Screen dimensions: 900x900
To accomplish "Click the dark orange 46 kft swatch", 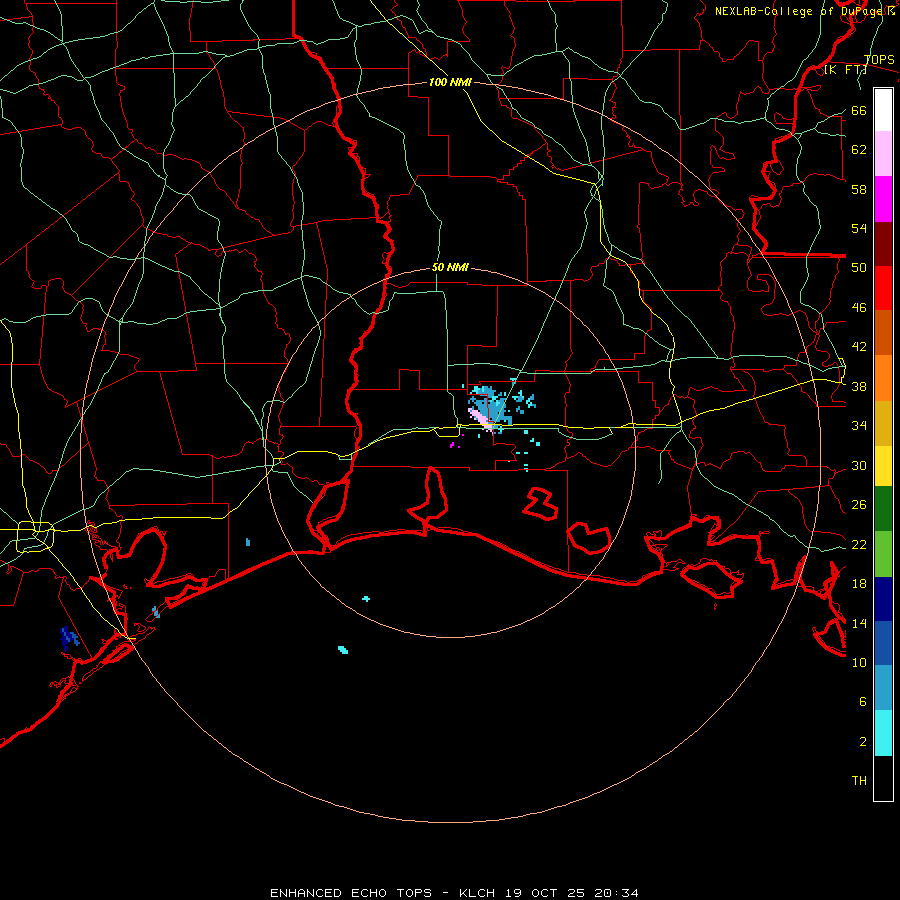I will coord(883,332).
